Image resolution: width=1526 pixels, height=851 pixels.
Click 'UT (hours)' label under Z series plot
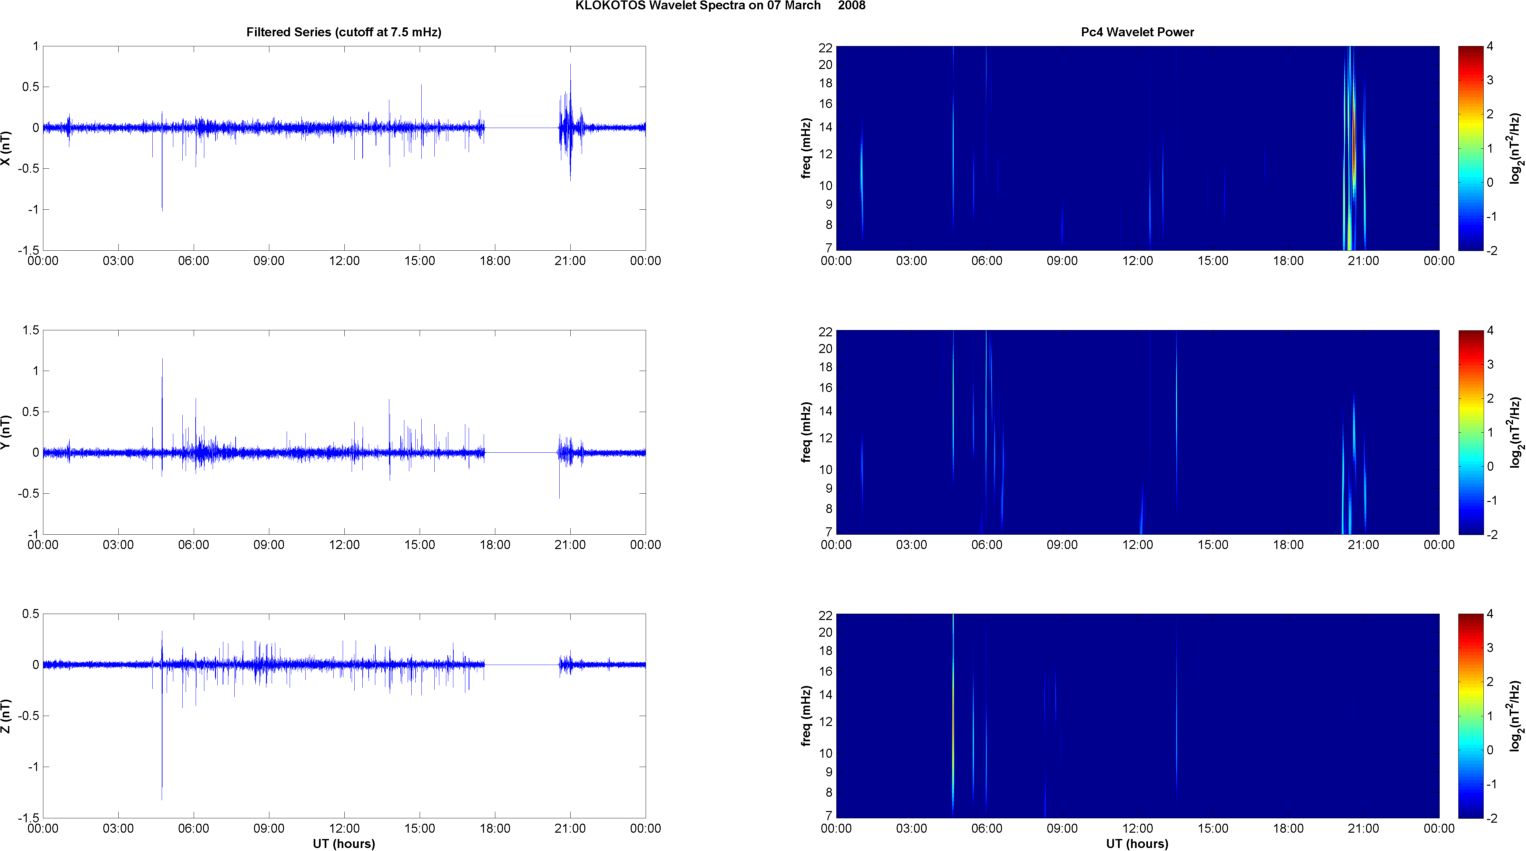344,844
